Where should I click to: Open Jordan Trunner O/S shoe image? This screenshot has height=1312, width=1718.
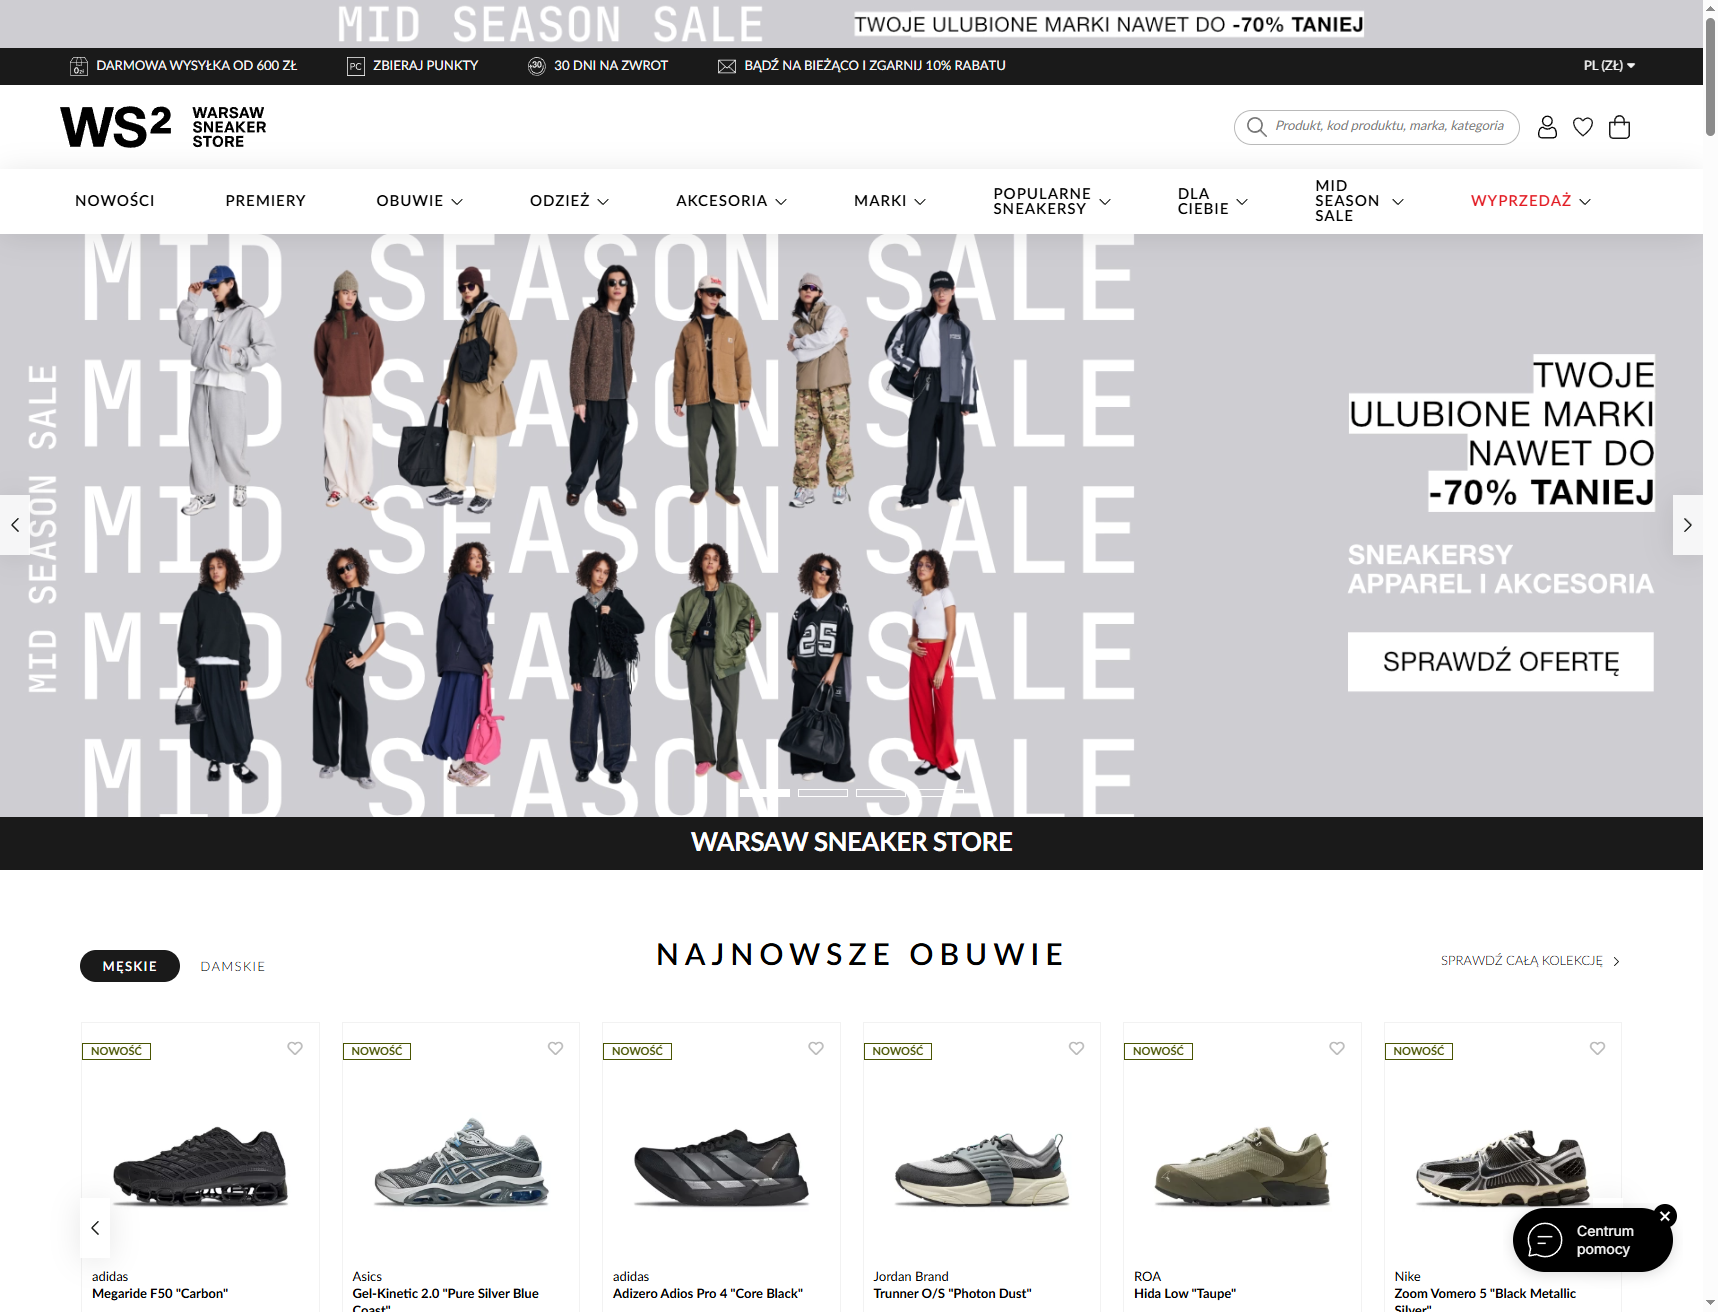pos(982,1169)
